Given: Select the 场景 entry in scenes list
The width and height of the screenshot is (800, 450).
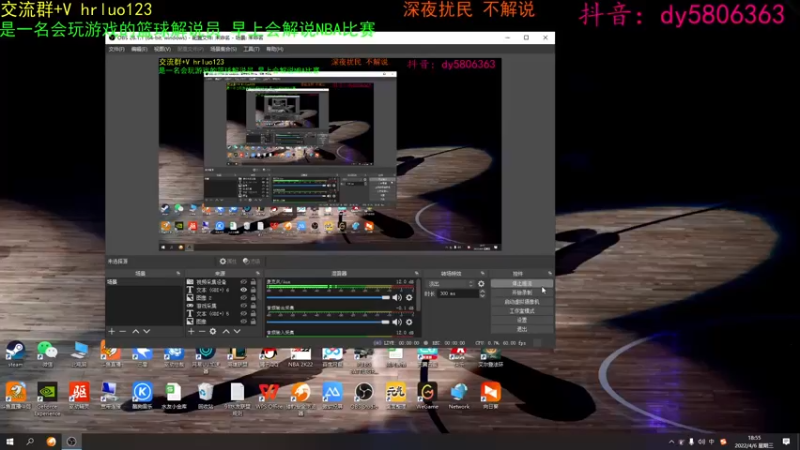Looking at the screenshot, I should coord(144,282).
